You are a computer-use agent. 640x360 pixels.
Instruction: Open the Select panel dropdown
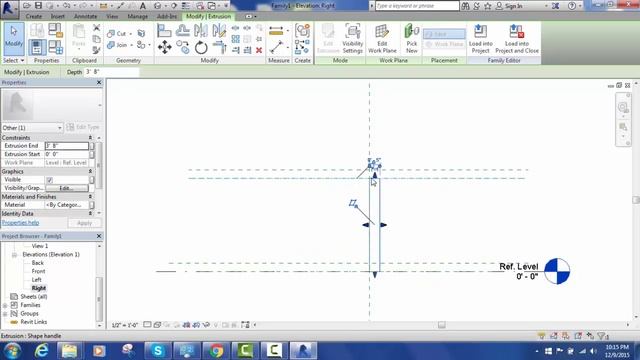pos(14,60)
